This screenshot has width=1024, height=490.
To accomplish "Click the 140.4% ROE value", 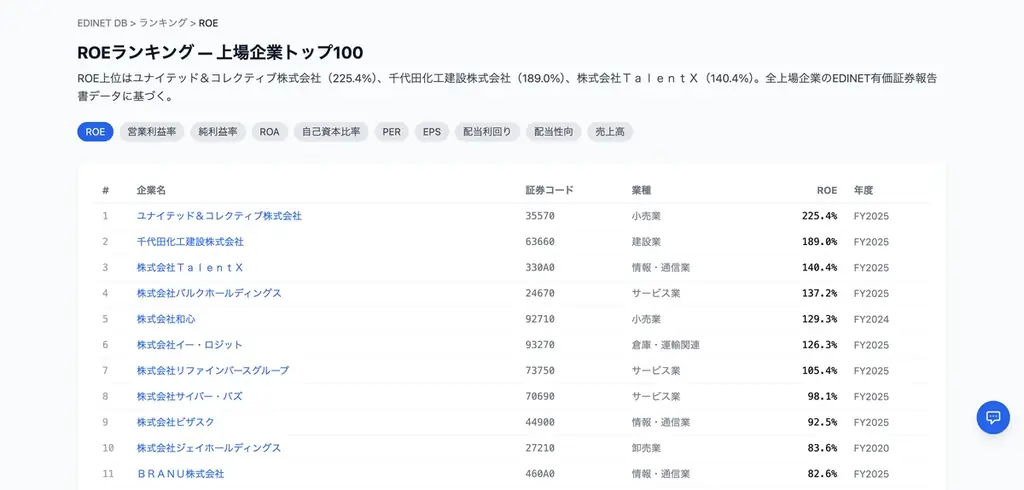I will pyautogui.click(x=820, y=267).
